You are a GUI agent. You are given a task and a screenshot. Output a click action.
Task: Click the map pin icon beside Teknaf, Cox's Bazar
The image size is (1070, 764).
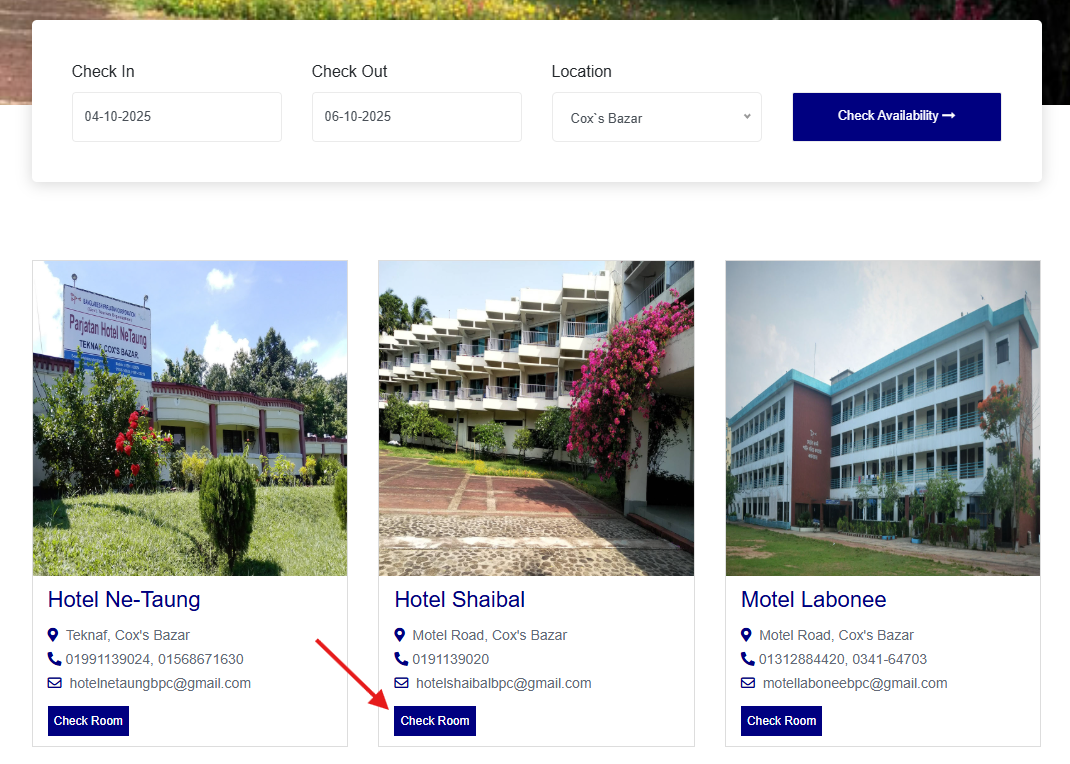click(x=53, y=635)
